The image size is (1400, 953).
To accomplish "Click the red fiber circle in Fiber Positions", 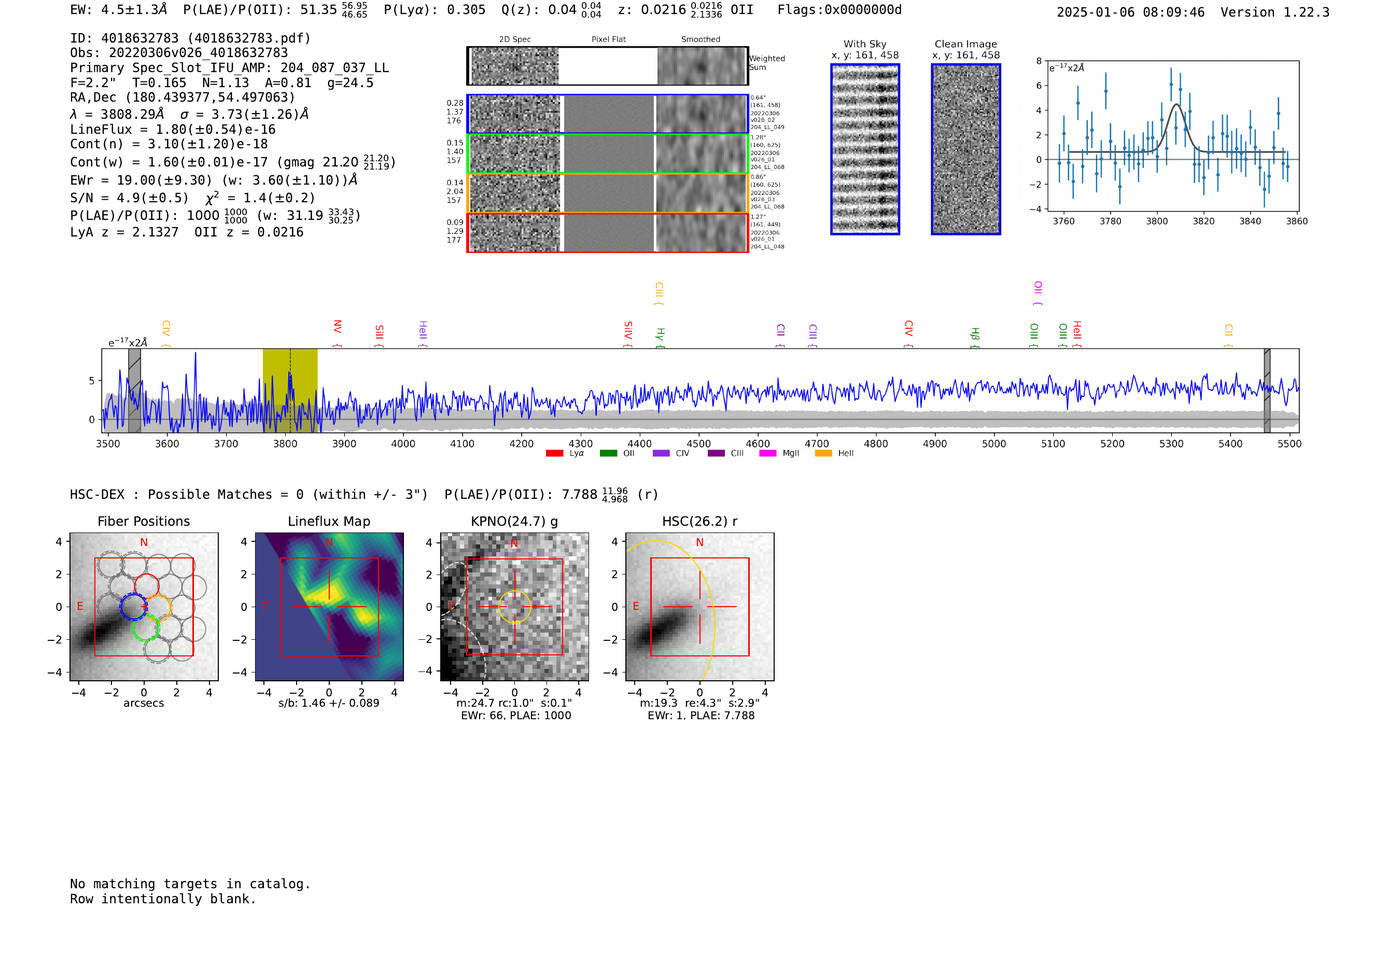I will [146, 586].
